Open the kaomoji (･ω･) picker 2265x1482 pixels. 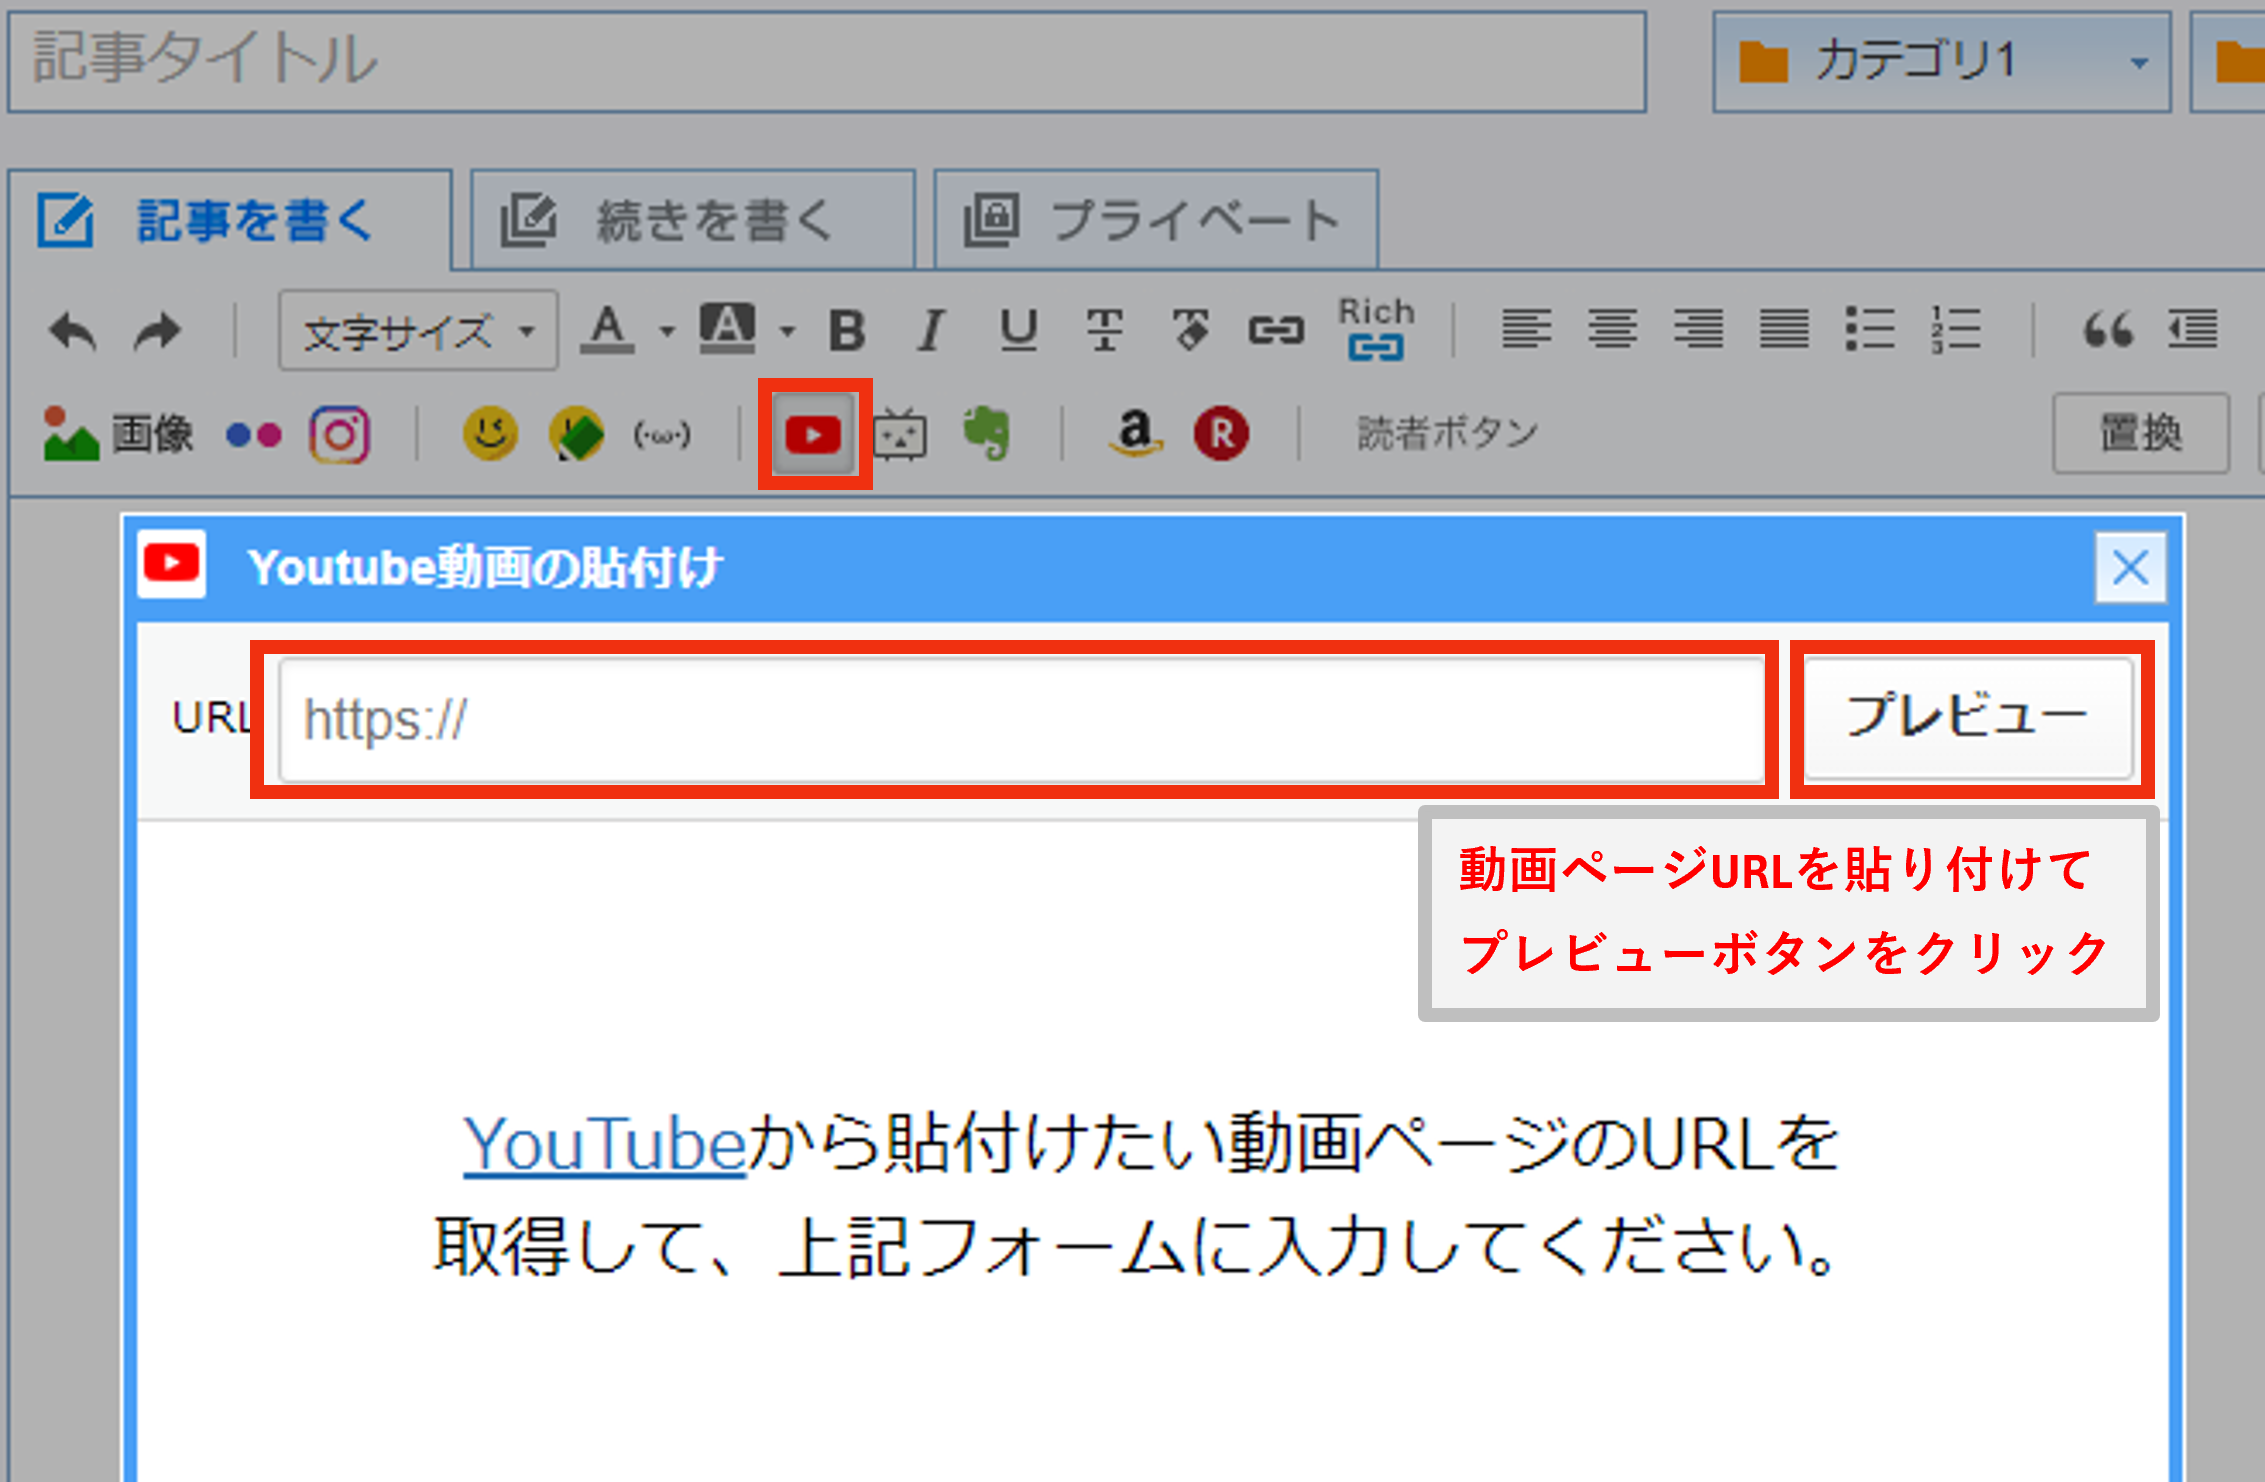662,435
